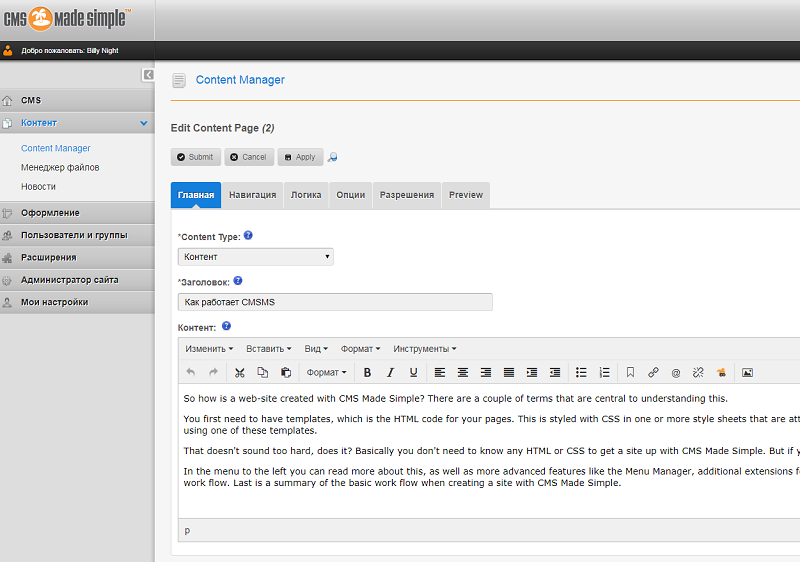This screenshot has width=800, height=562.
Task: Click the Cut scissors icon
Action: click(x=240, y=372)
